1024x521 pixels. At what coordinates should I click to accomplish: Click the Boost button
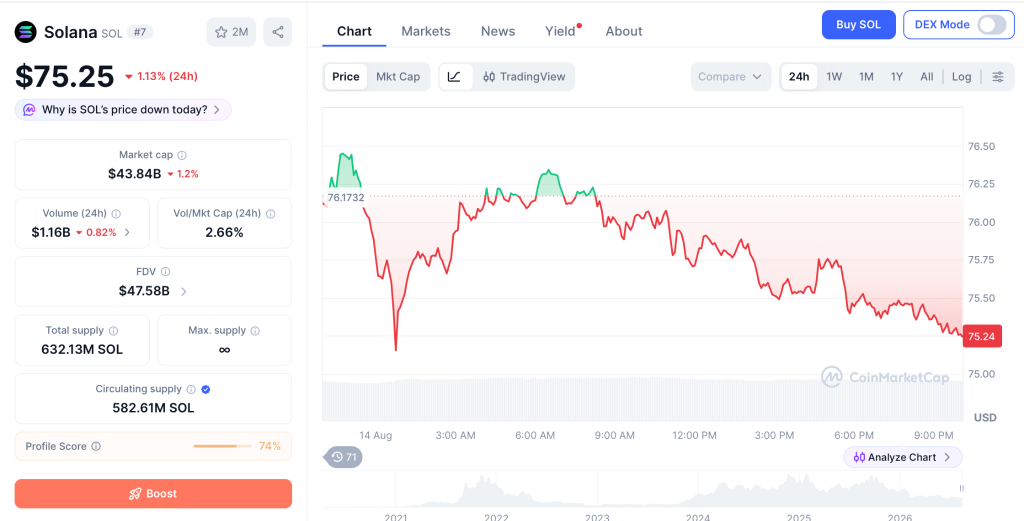153,494
